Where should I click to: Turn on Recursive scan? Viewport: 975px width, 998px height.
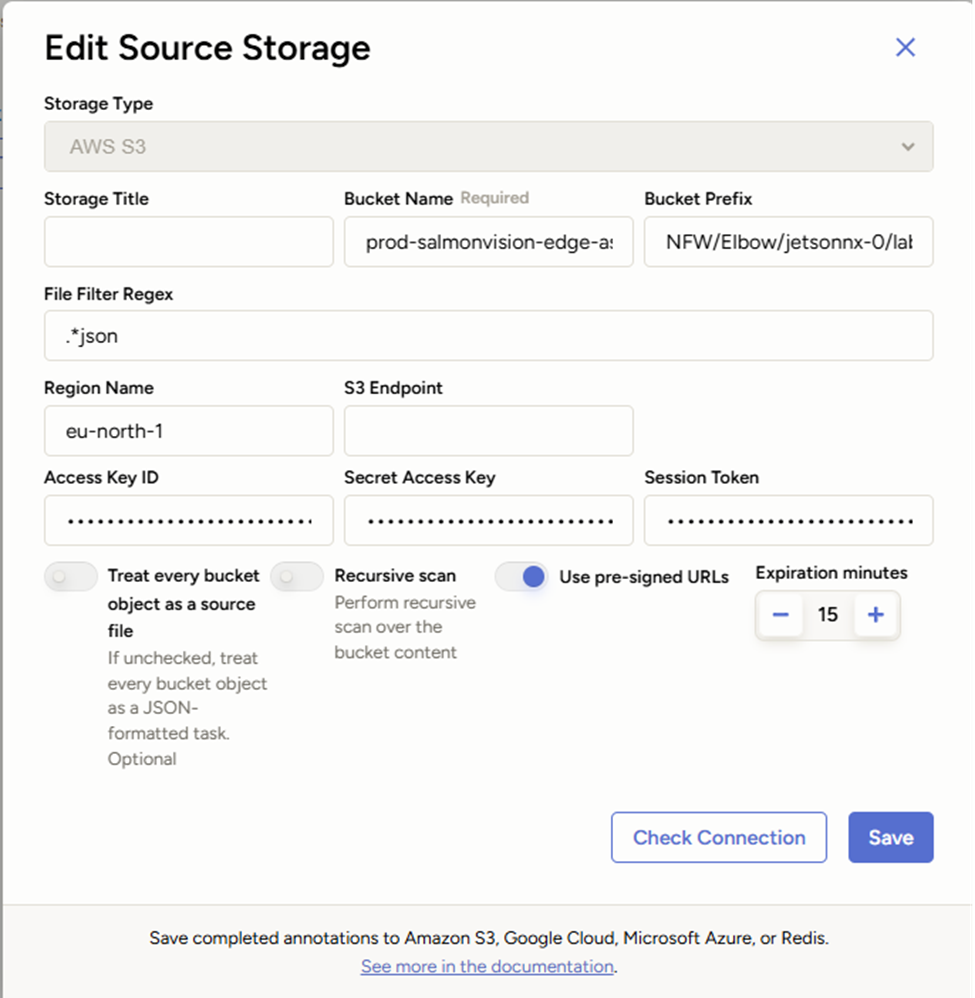click(296, 576)
